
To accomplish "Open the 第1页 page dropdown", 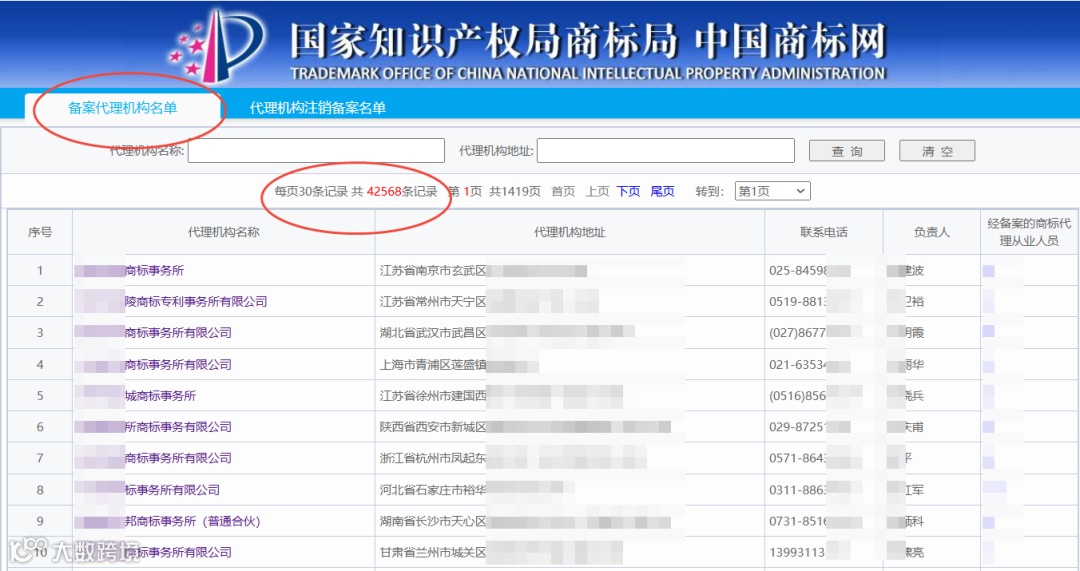I will point(772,191).
